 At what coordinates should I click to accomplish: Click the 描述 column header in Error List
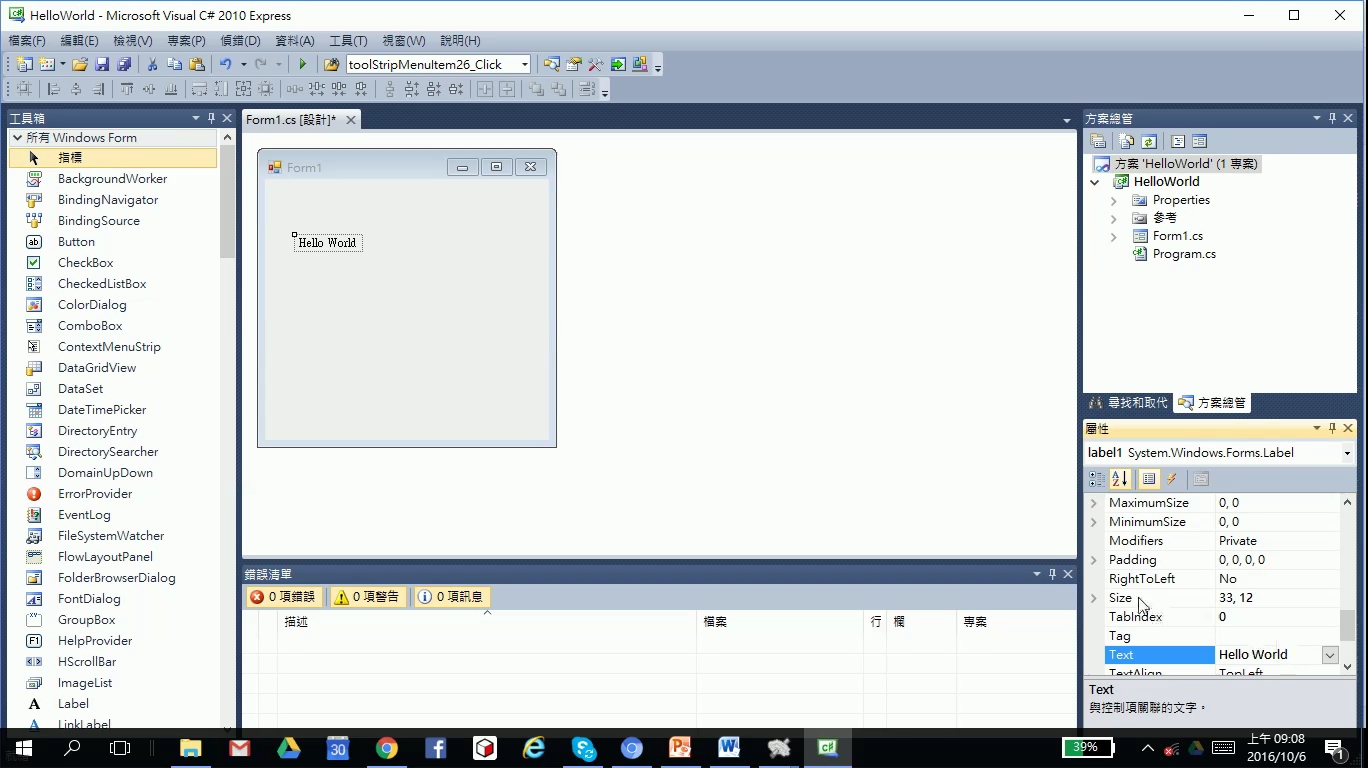point(487,621)
